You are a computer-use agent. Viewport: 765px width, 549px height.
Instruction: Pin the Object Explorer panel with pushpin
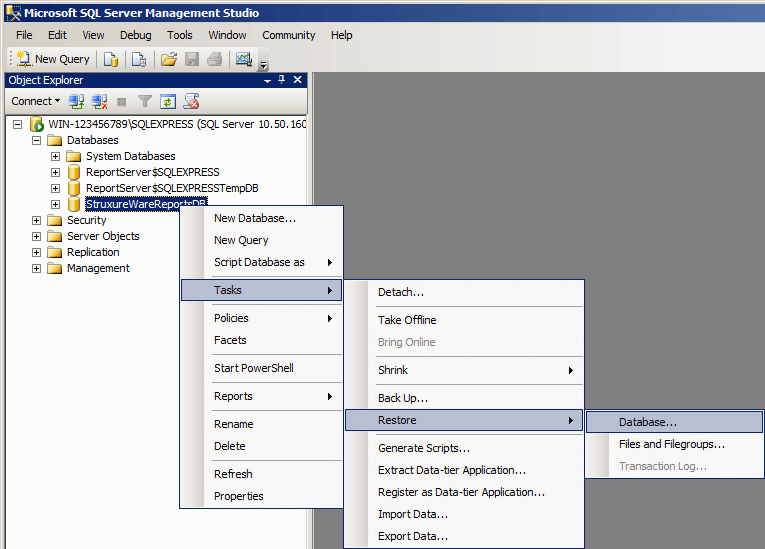[x=282, y=80]
